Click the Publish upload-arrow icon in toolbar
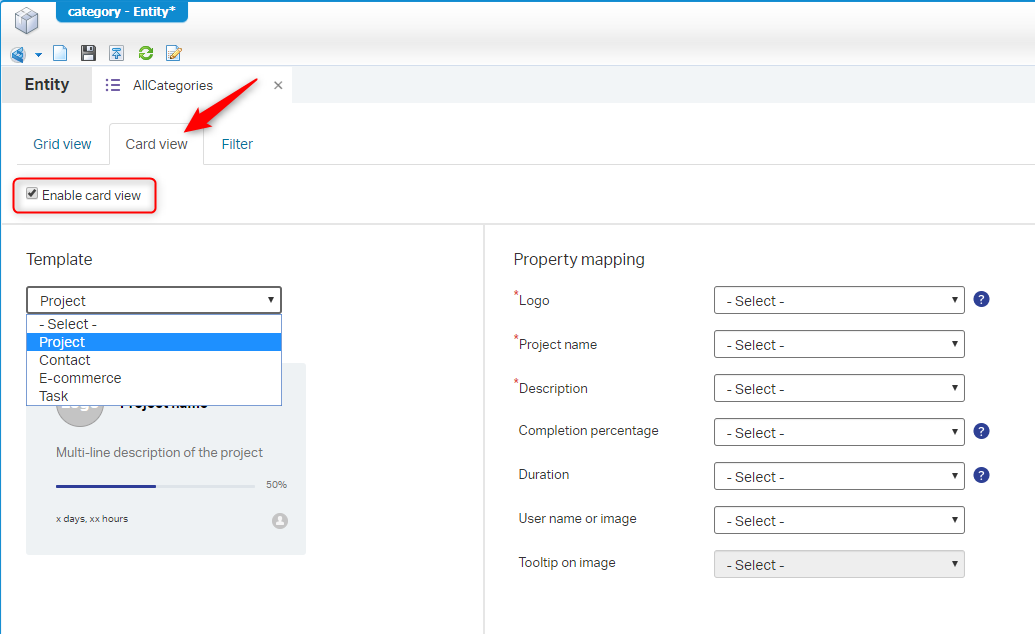 pyautogui.click(x=117, y=54)
